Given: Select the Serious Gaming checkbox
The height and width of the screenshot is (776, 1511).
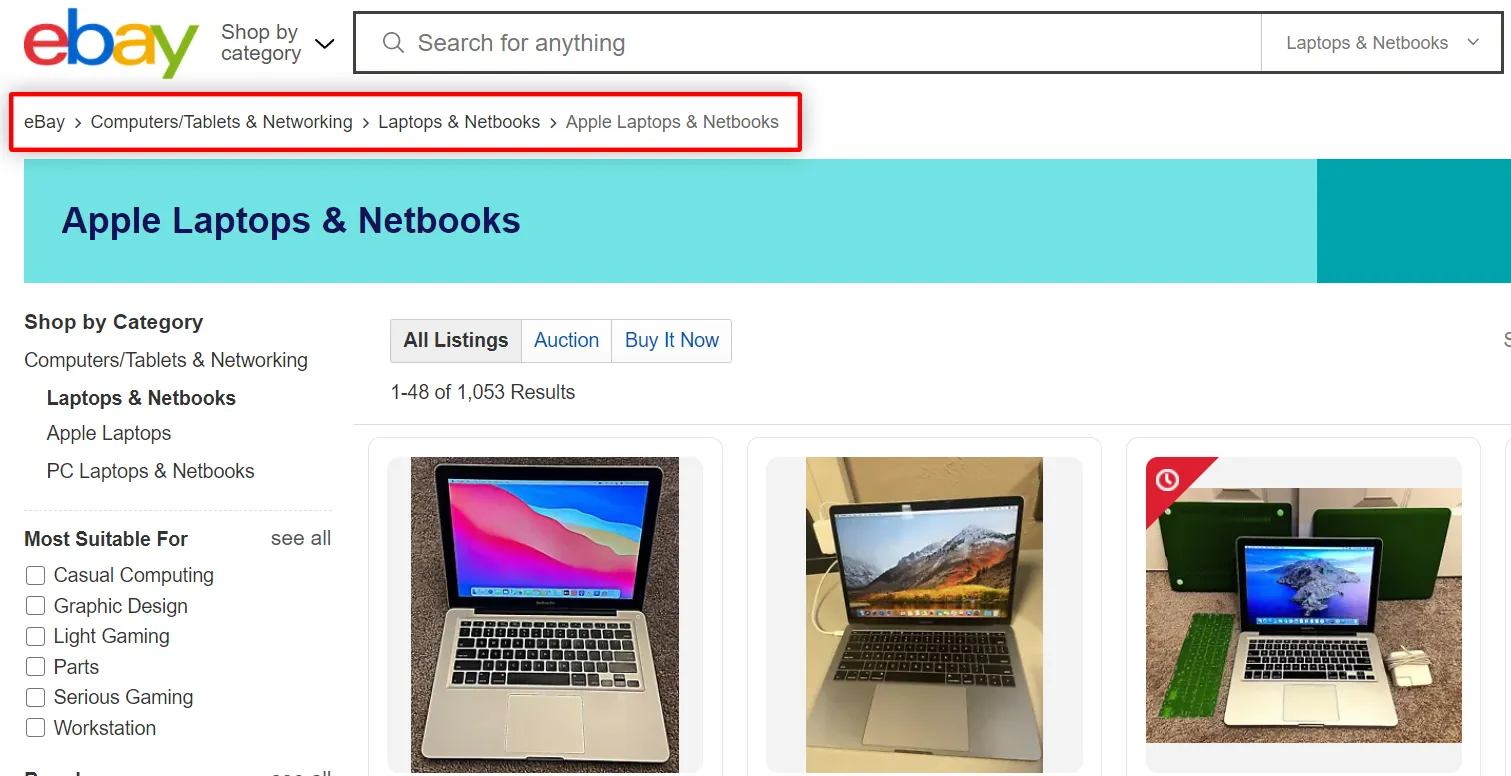Looking at the screenshot, I should point(35,697).
